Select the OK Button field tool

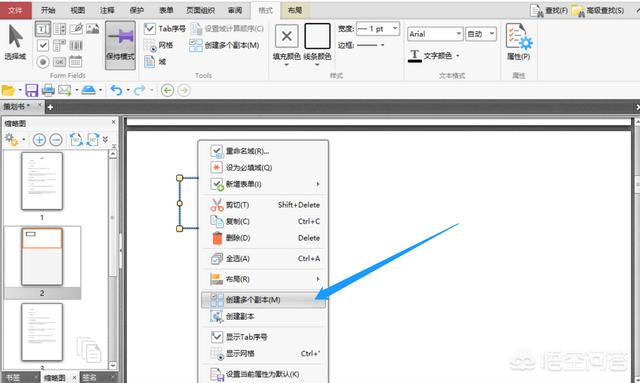(x=60, y=62)
